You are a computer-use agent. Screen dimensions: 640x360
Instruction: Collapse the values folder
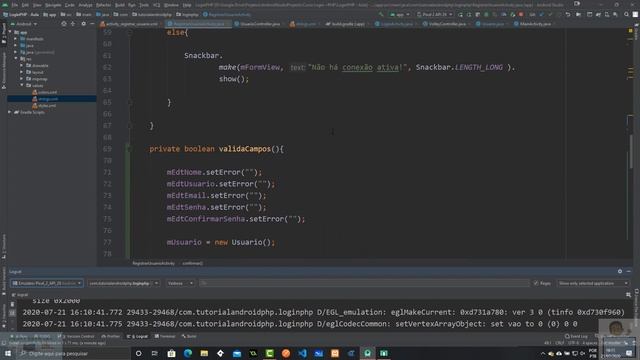22,85
